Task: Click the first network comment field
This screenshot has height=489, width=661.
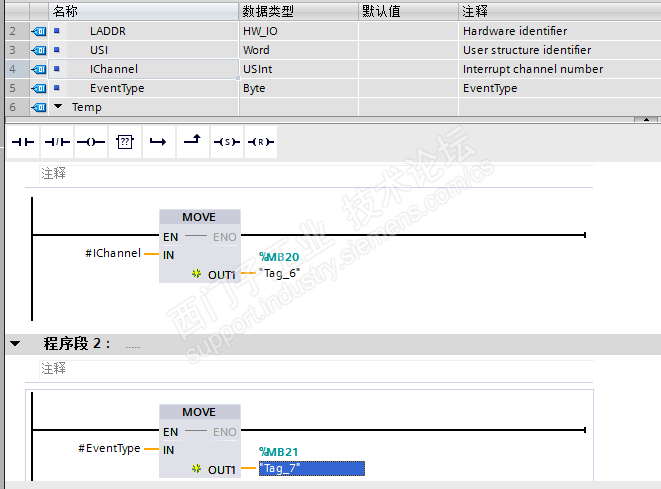Action: [316, 174]
